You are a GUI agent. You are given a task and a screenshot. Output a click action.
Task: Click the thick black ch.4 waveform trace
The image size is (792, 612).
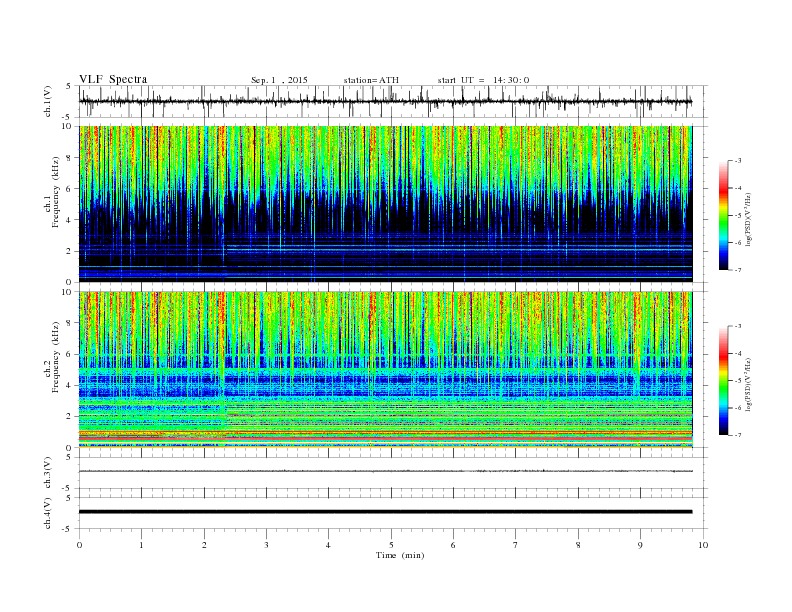pos(385,512)
